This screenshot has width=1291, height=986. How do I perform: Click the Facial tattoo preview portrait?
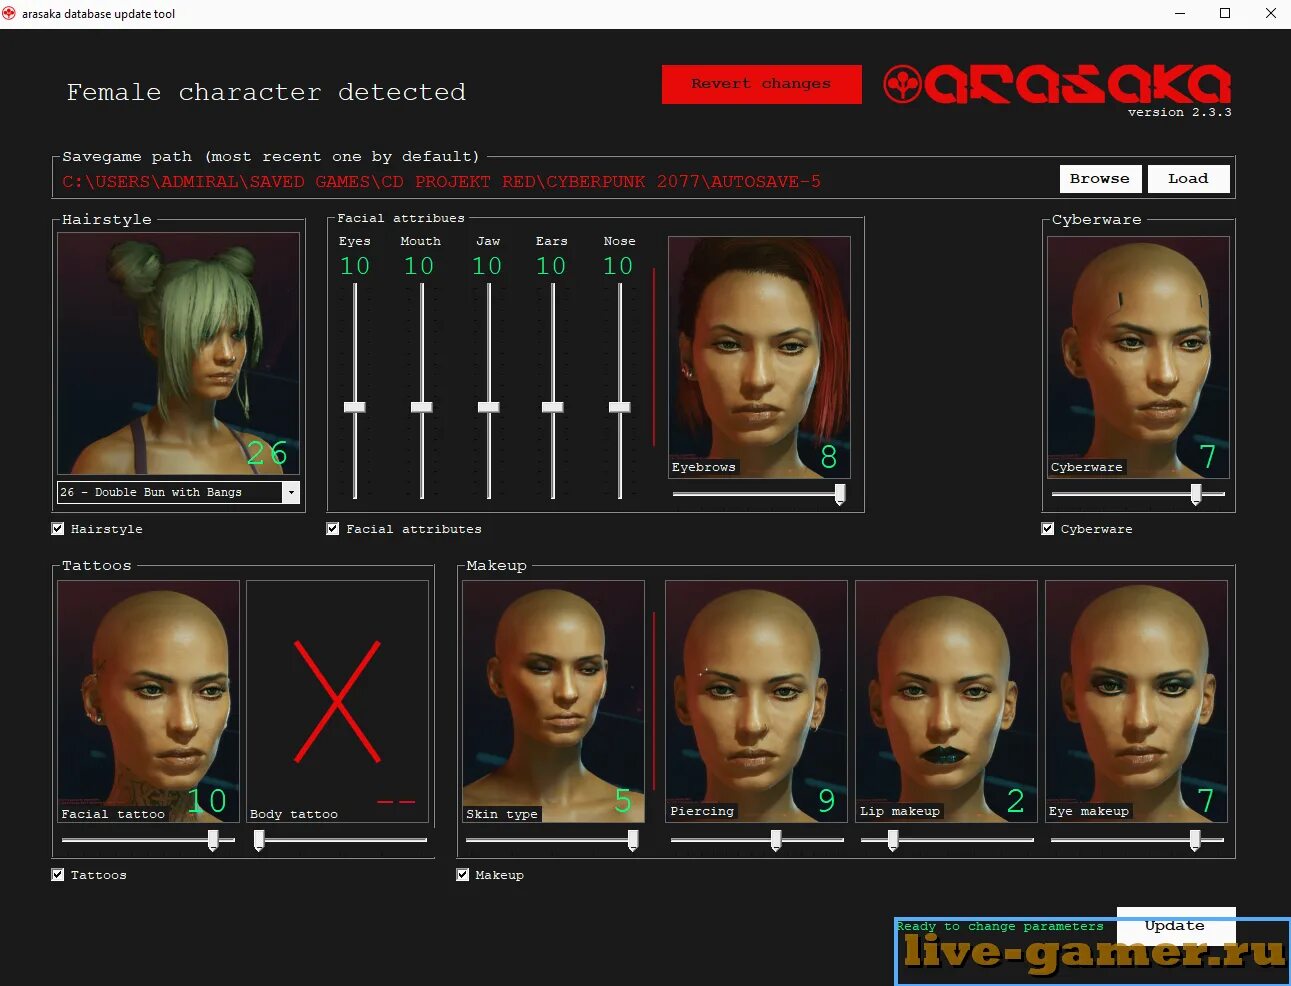(148, 701)
